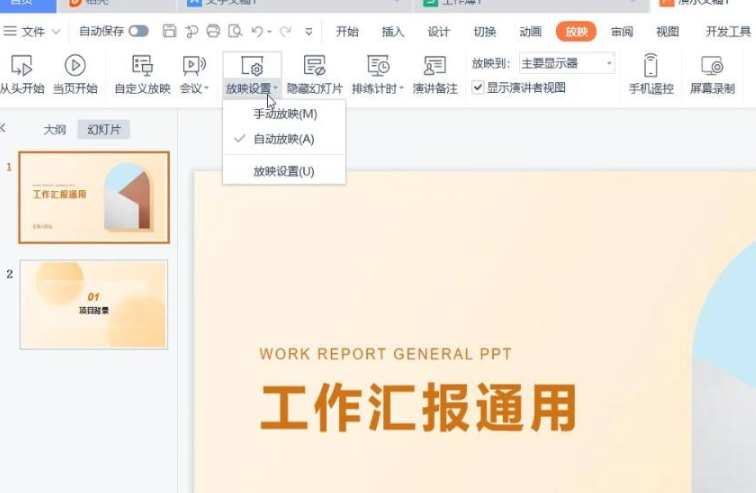The width and height of the screenshot is (756, 493).
Task: Click 隐藏幻灯片 hide slide icon
Action: click(x=314, y=66)
